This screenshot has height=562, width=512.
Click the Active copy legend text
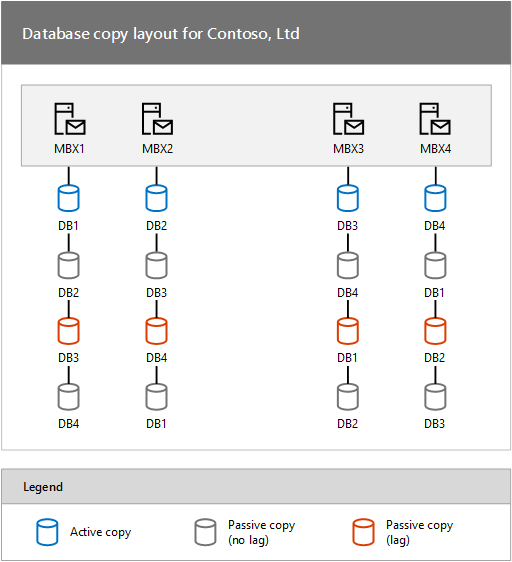pos(101,532)
